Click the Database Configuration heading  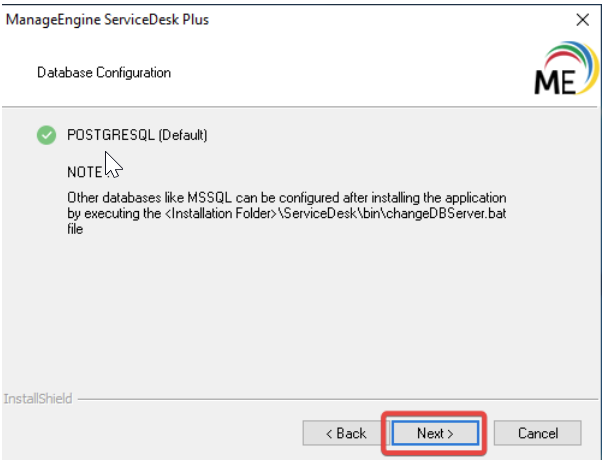point(104,73)
